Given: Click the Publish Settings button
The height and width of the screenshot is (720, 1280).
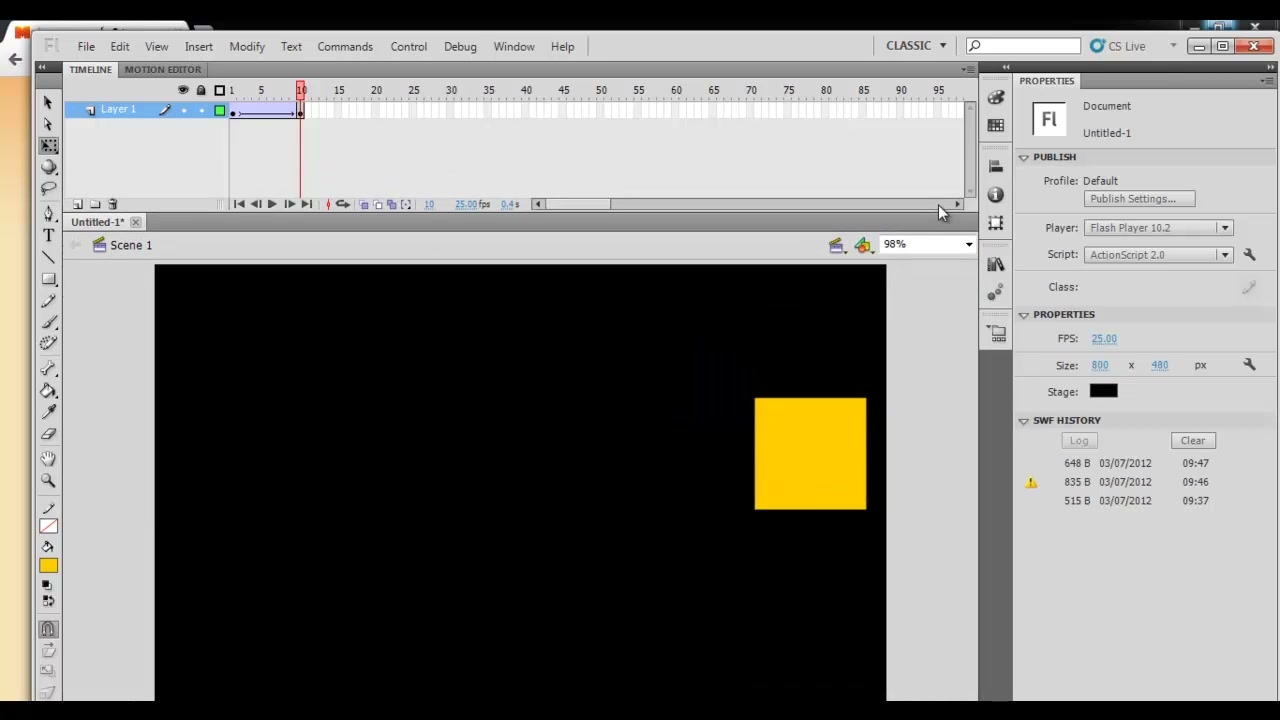Looking at the screenshot, I should (x=1139, y=199).
